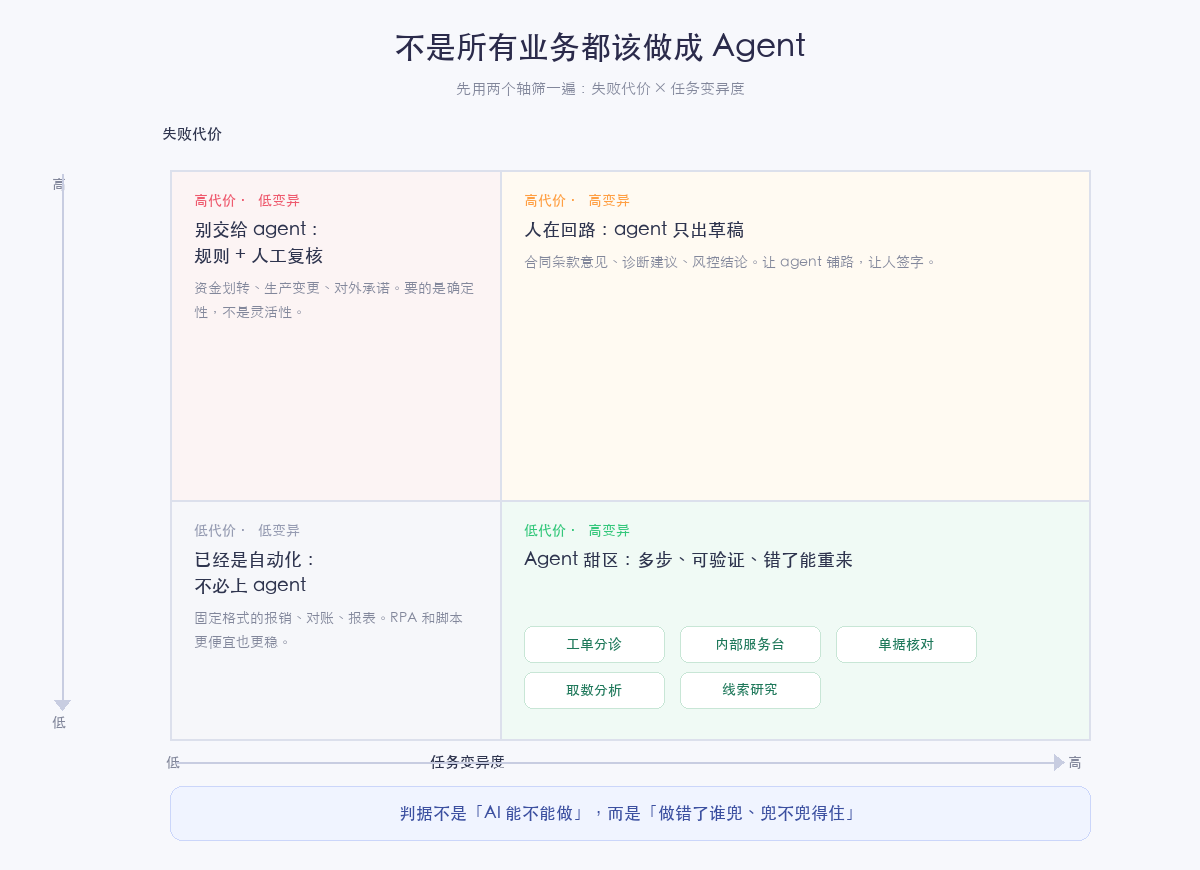Screen dimensions: 1200x870
Task: Click the downward arrowhead on vertical axis
Action: click(63, 705)
